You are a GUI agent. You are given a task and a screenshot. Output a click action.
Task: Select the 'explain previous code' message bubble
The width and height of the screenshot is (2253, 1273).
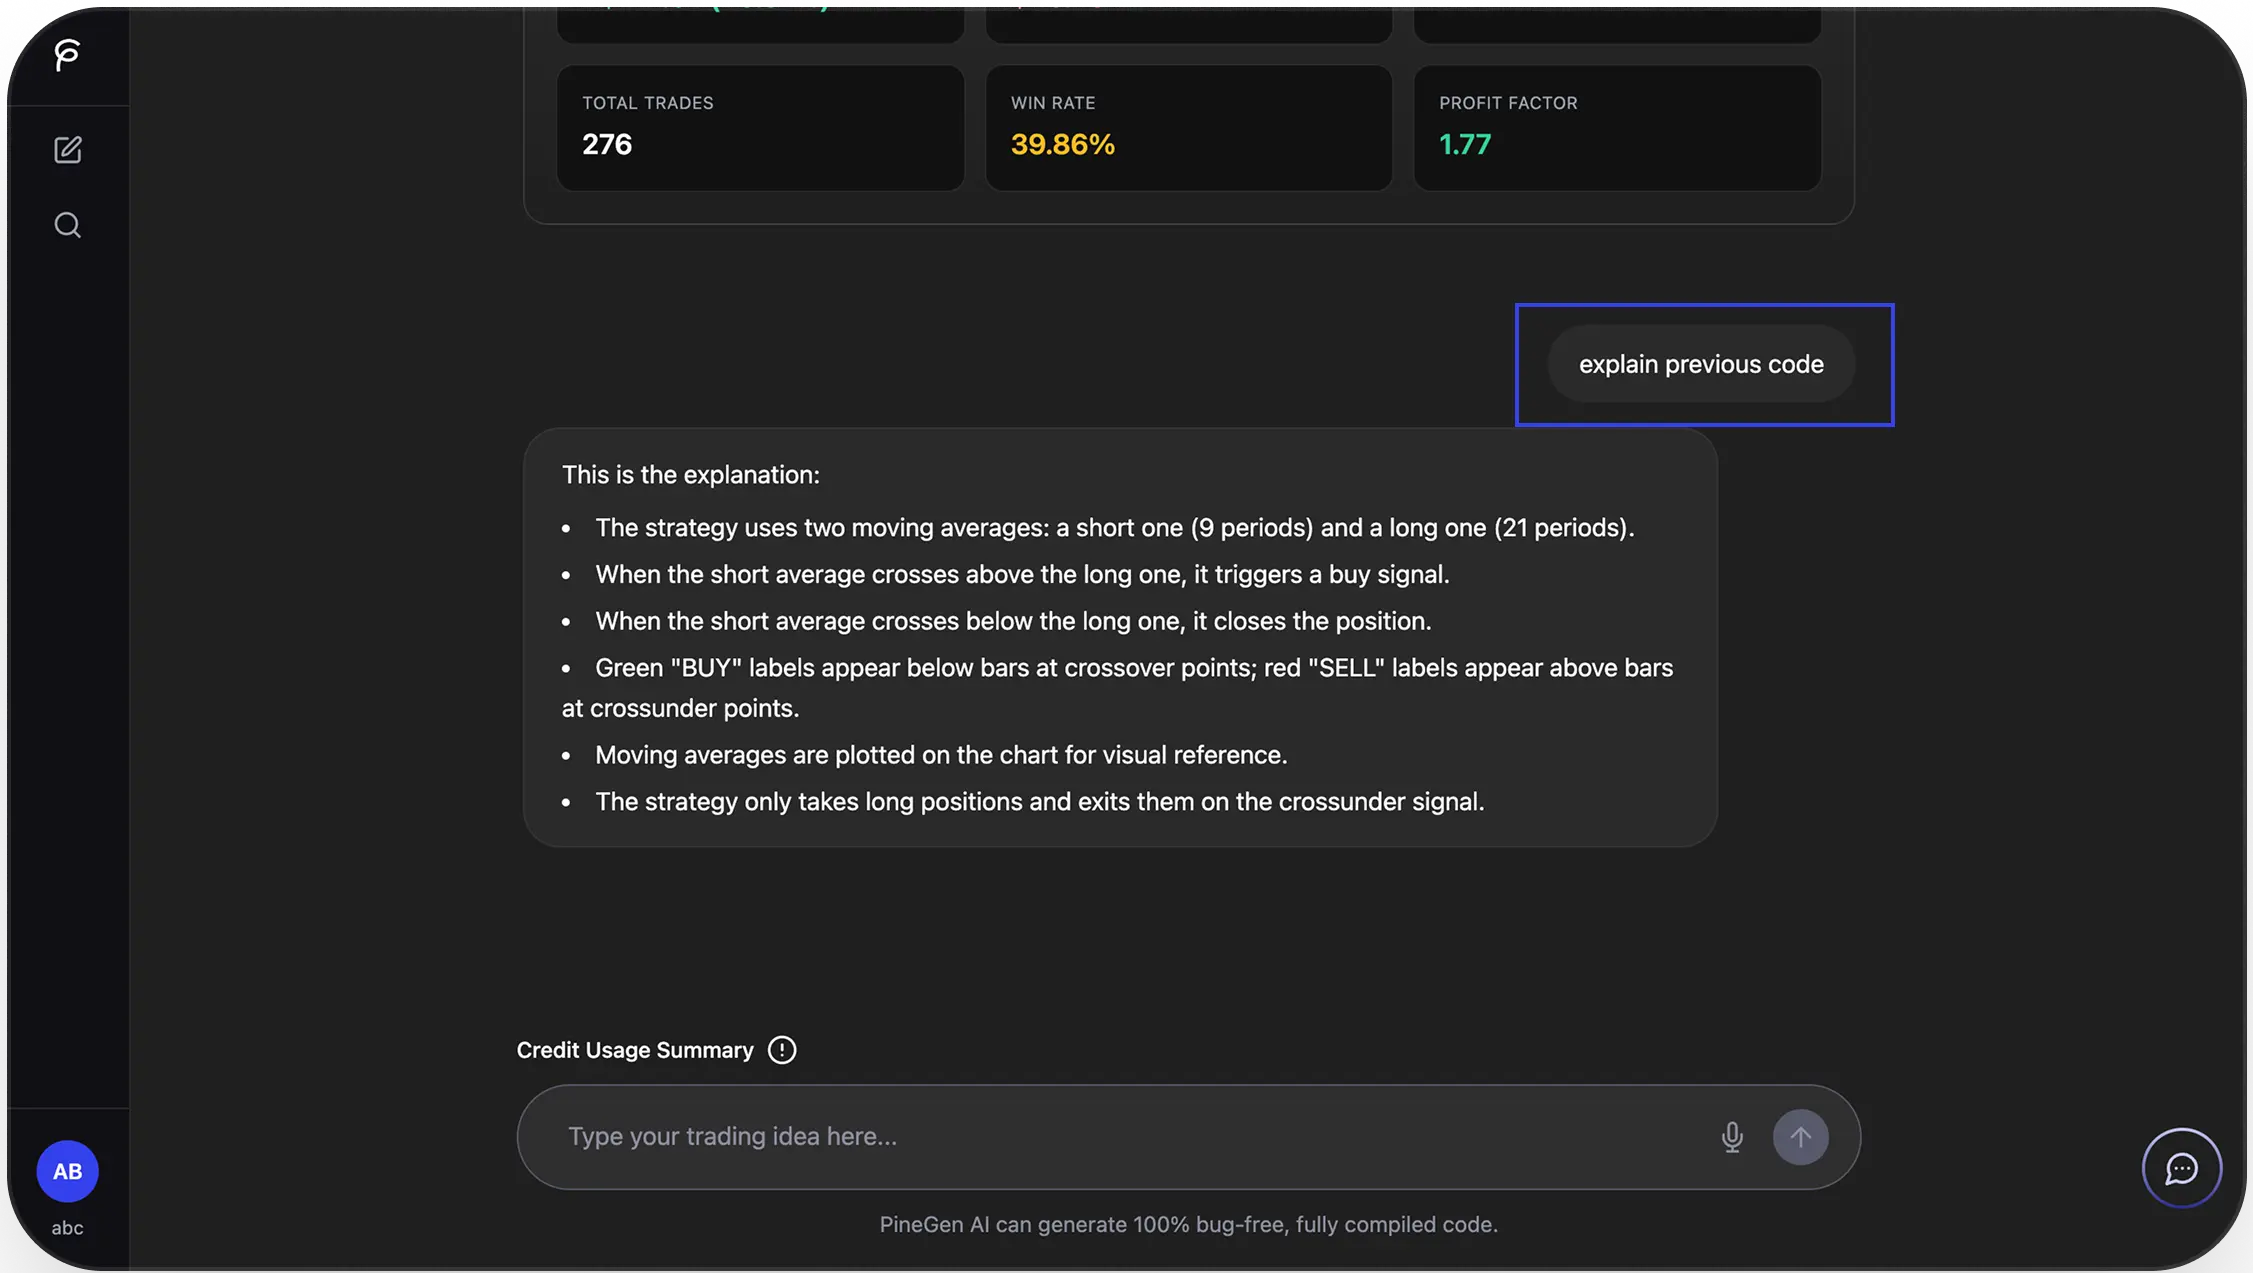click(1701, 364)
